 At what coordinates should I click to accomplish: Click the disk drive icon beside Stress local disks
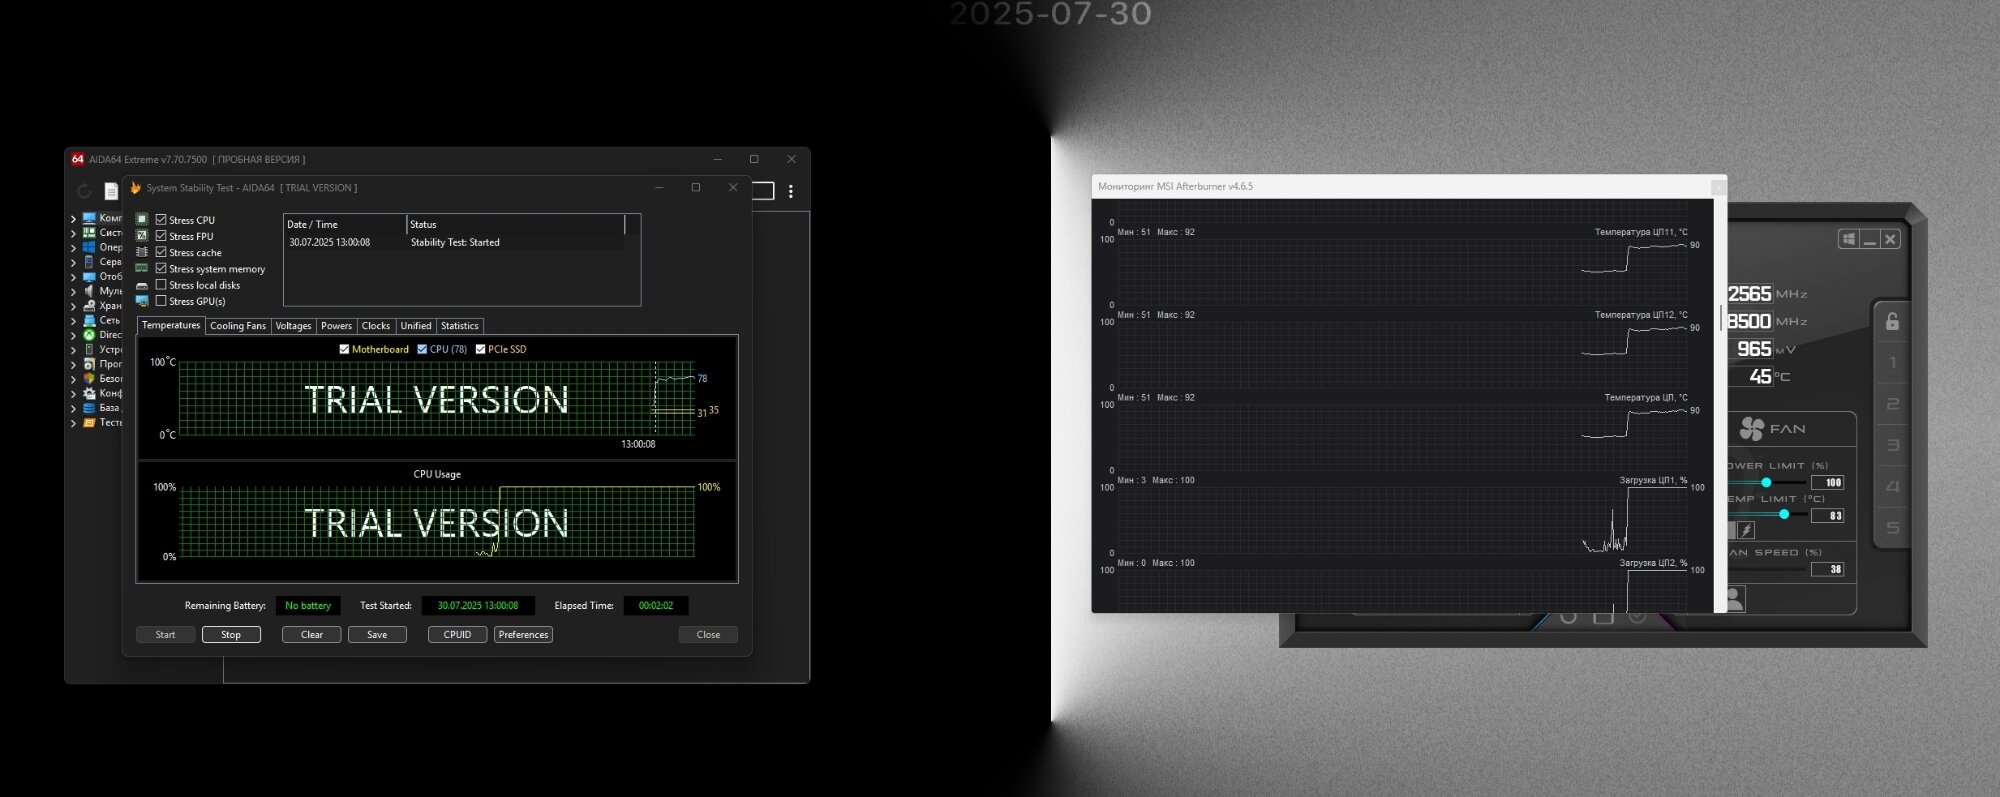(x=142, y=285)
